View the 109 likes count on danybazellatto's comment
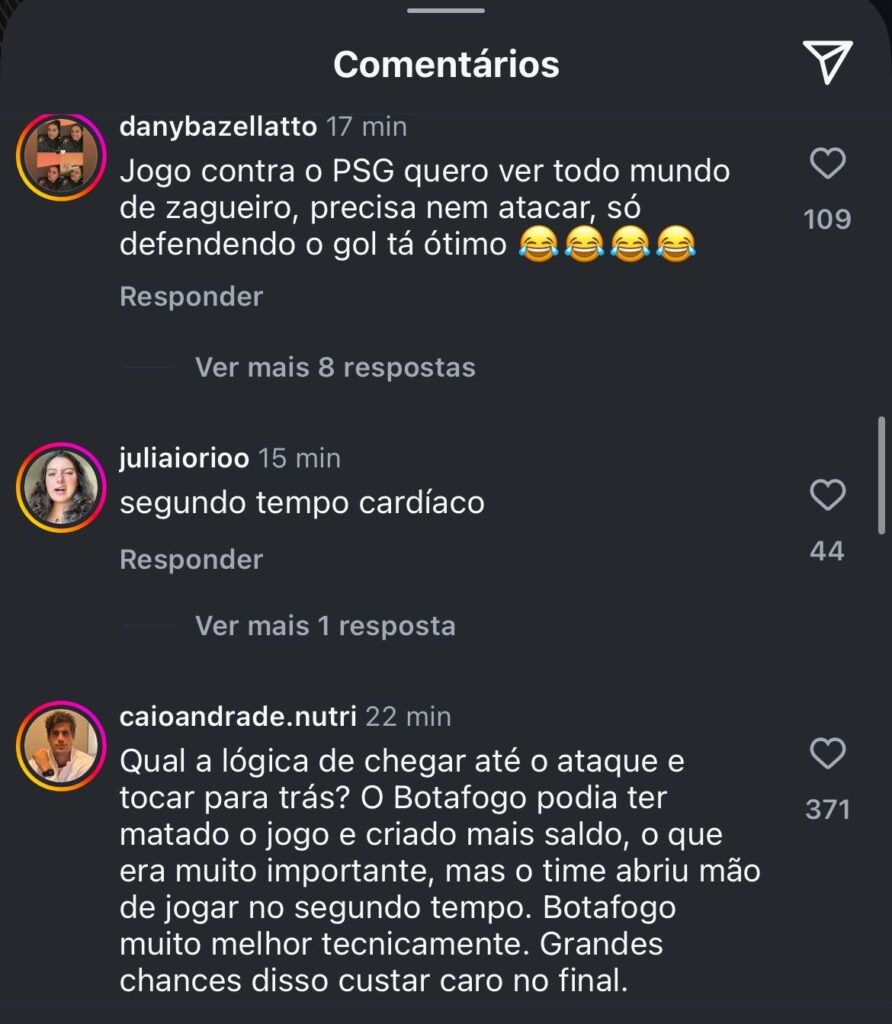The height and width of the screenshot is (1024, 892). (x=827, y=219)
